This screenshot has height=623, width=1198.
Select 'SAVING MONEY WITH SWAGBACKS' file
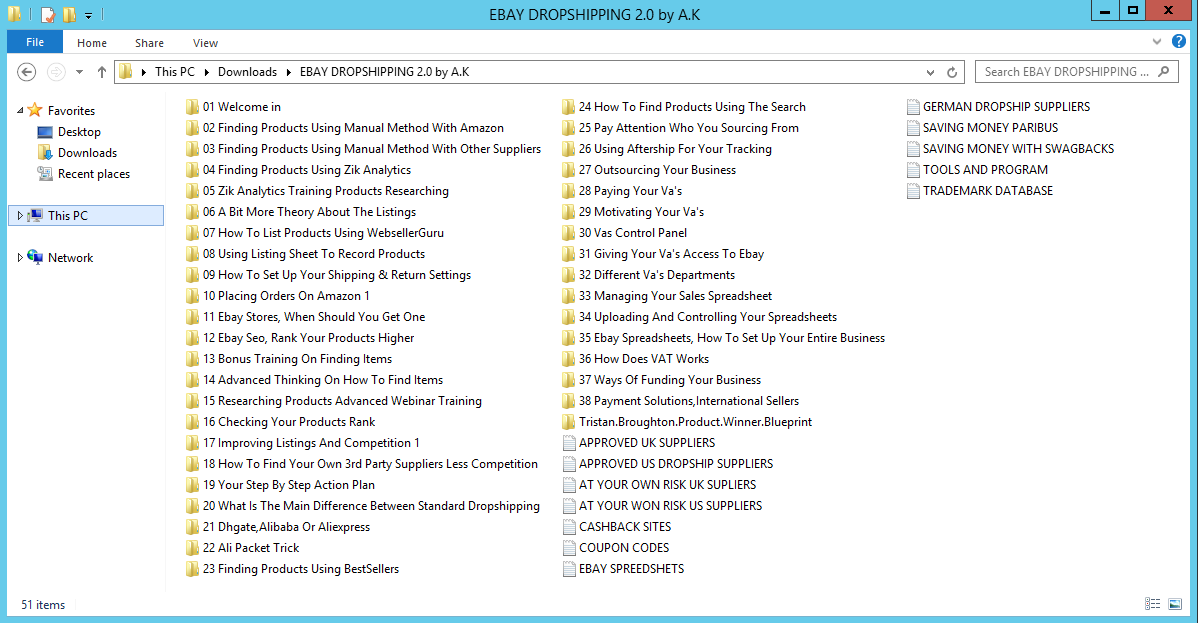click(1018, 148)
